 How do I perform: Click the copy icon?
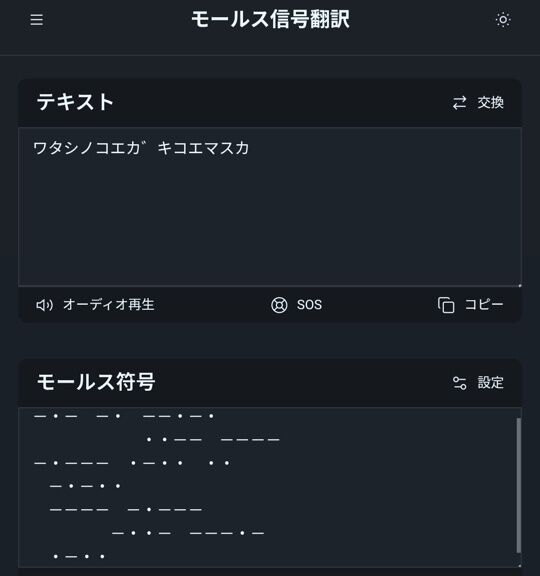pyautogui.click(x=446, y=305)
